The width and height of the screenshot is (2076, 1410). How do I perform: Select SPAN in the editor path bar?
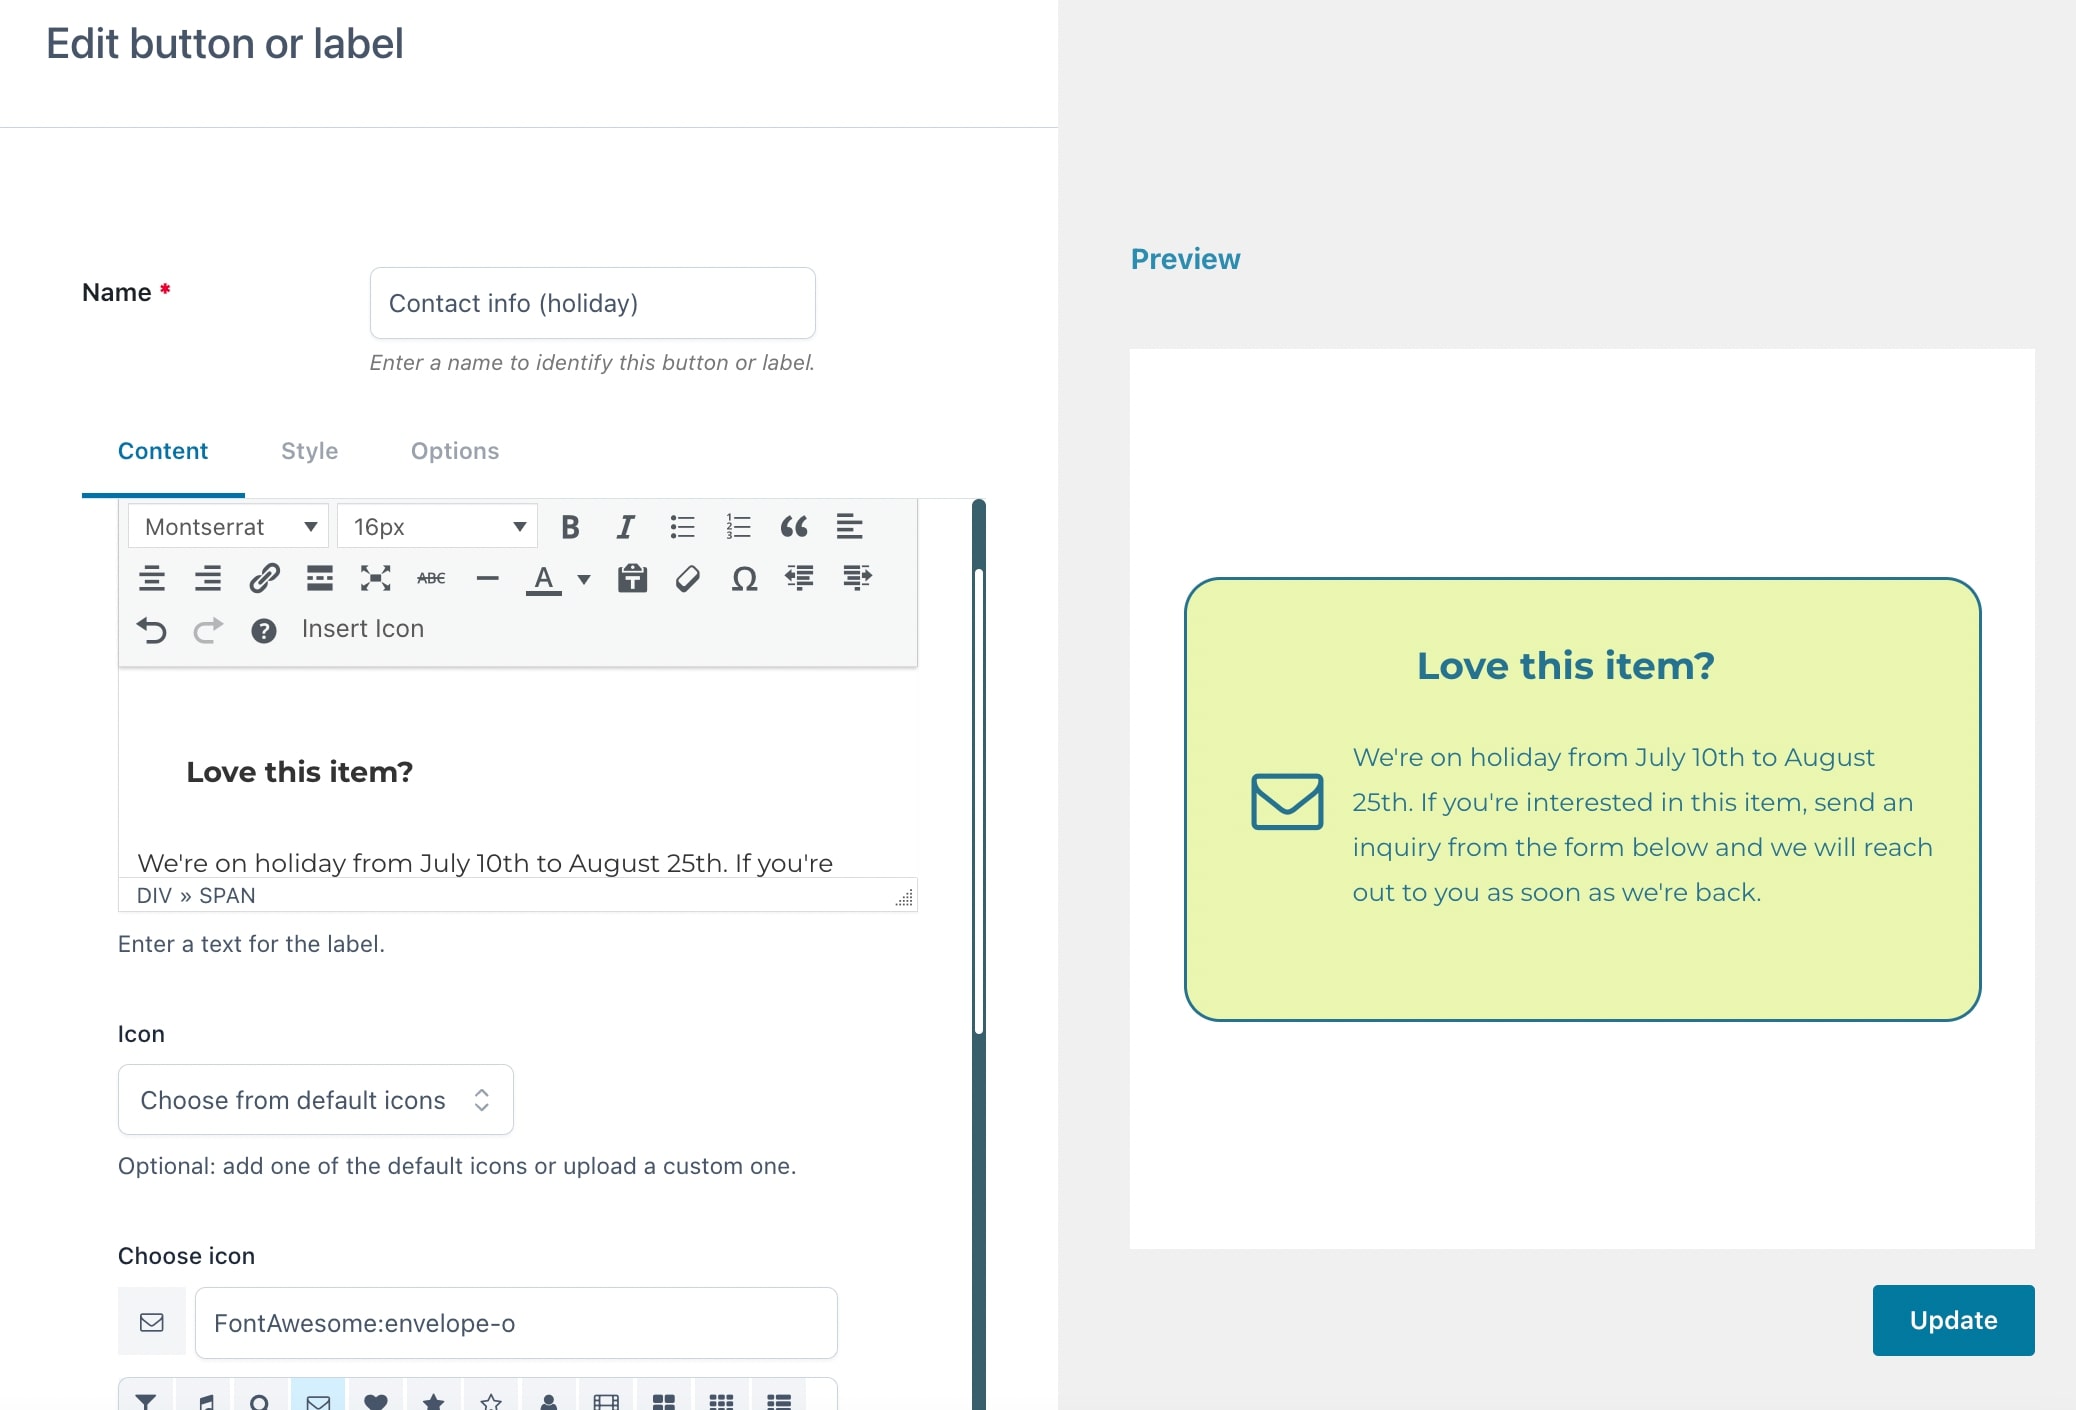click(227, 896)
